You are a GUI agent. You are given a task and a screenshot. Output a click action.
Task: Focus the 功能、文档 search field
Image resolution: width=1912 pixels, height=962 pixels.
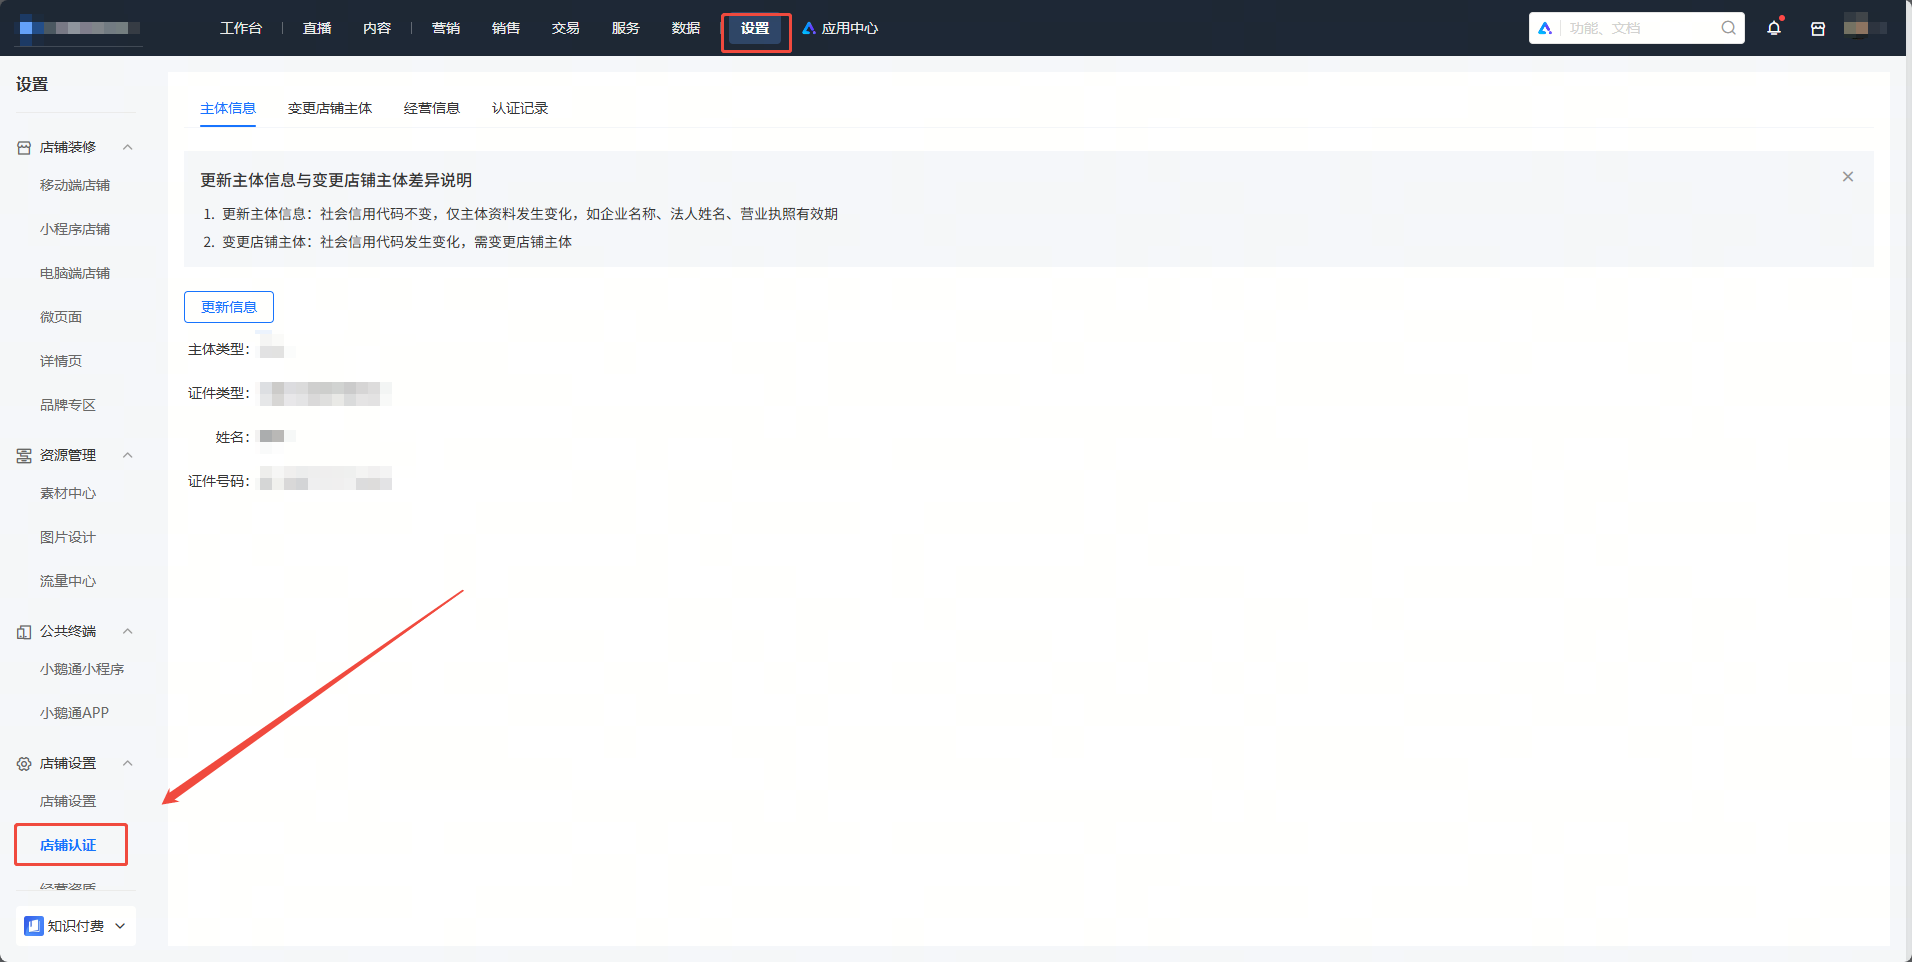pos(1640,28)
